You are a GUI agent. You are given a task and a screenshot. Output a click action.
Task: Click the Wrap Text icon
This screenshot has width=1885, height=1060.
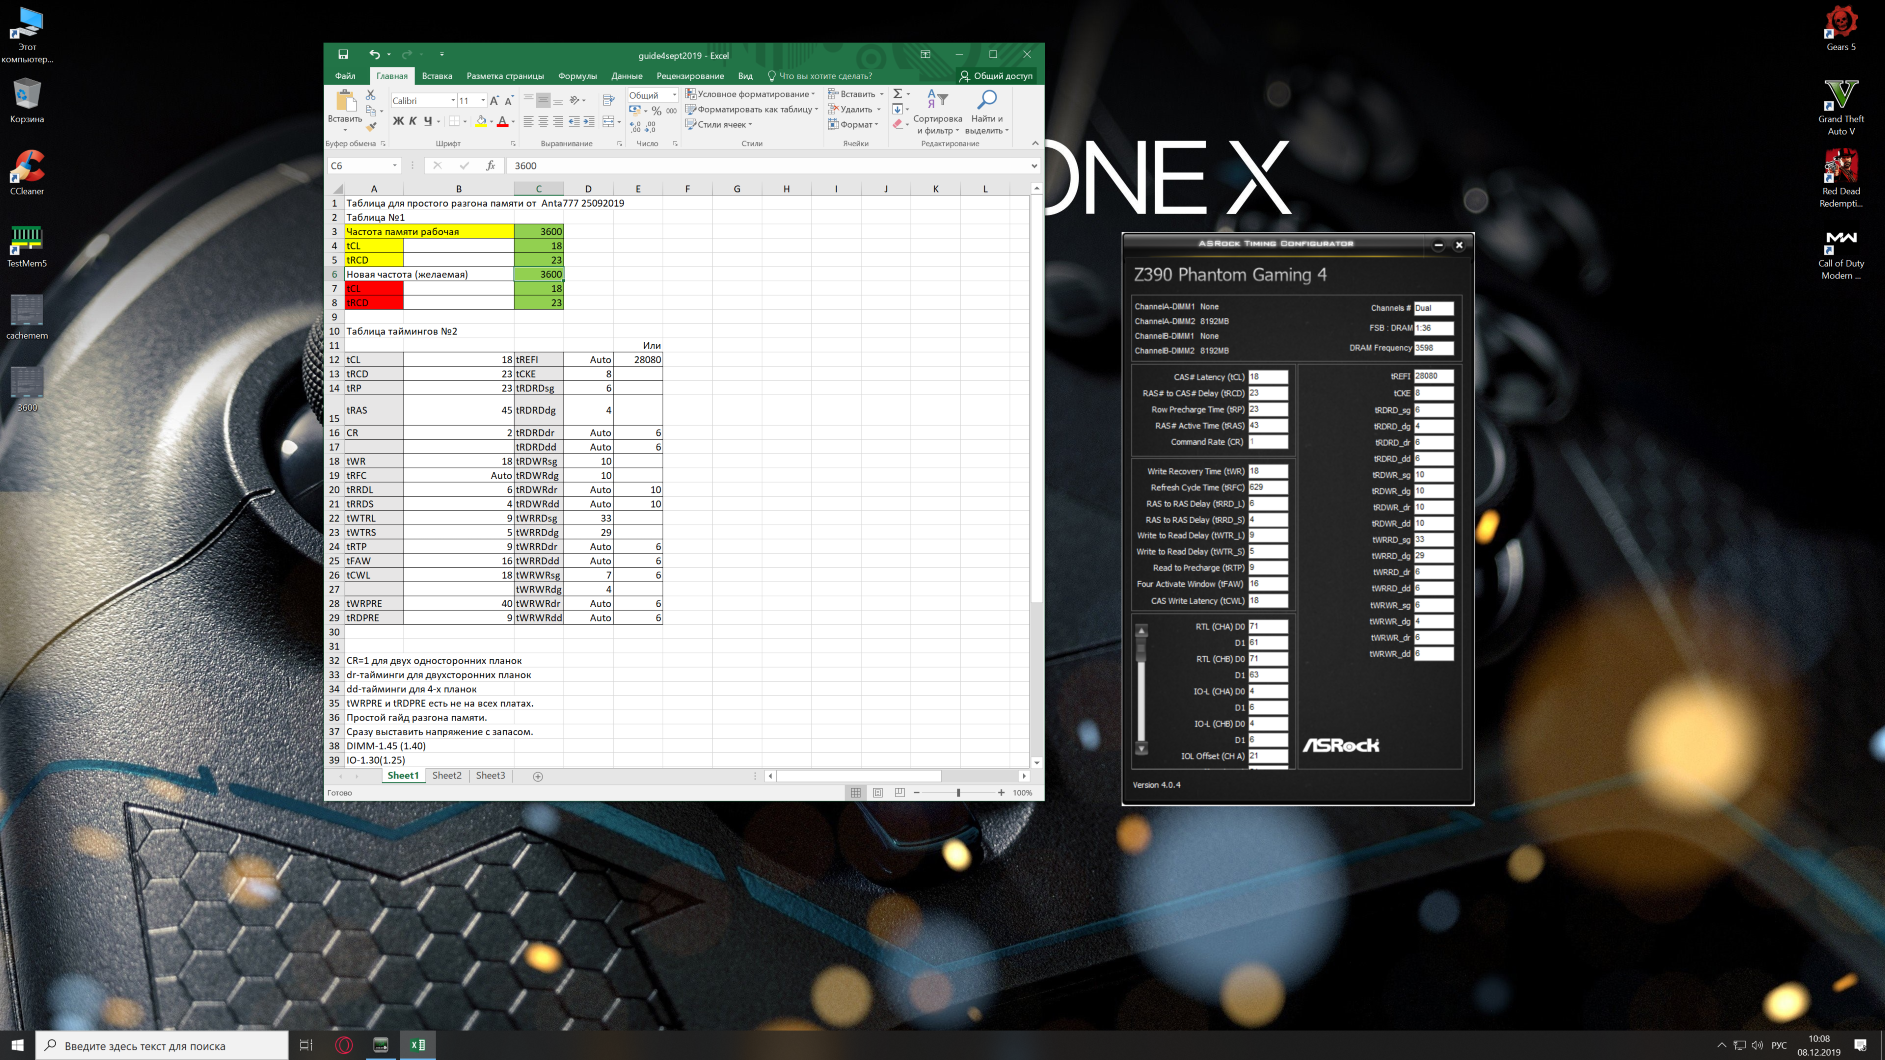608,101
